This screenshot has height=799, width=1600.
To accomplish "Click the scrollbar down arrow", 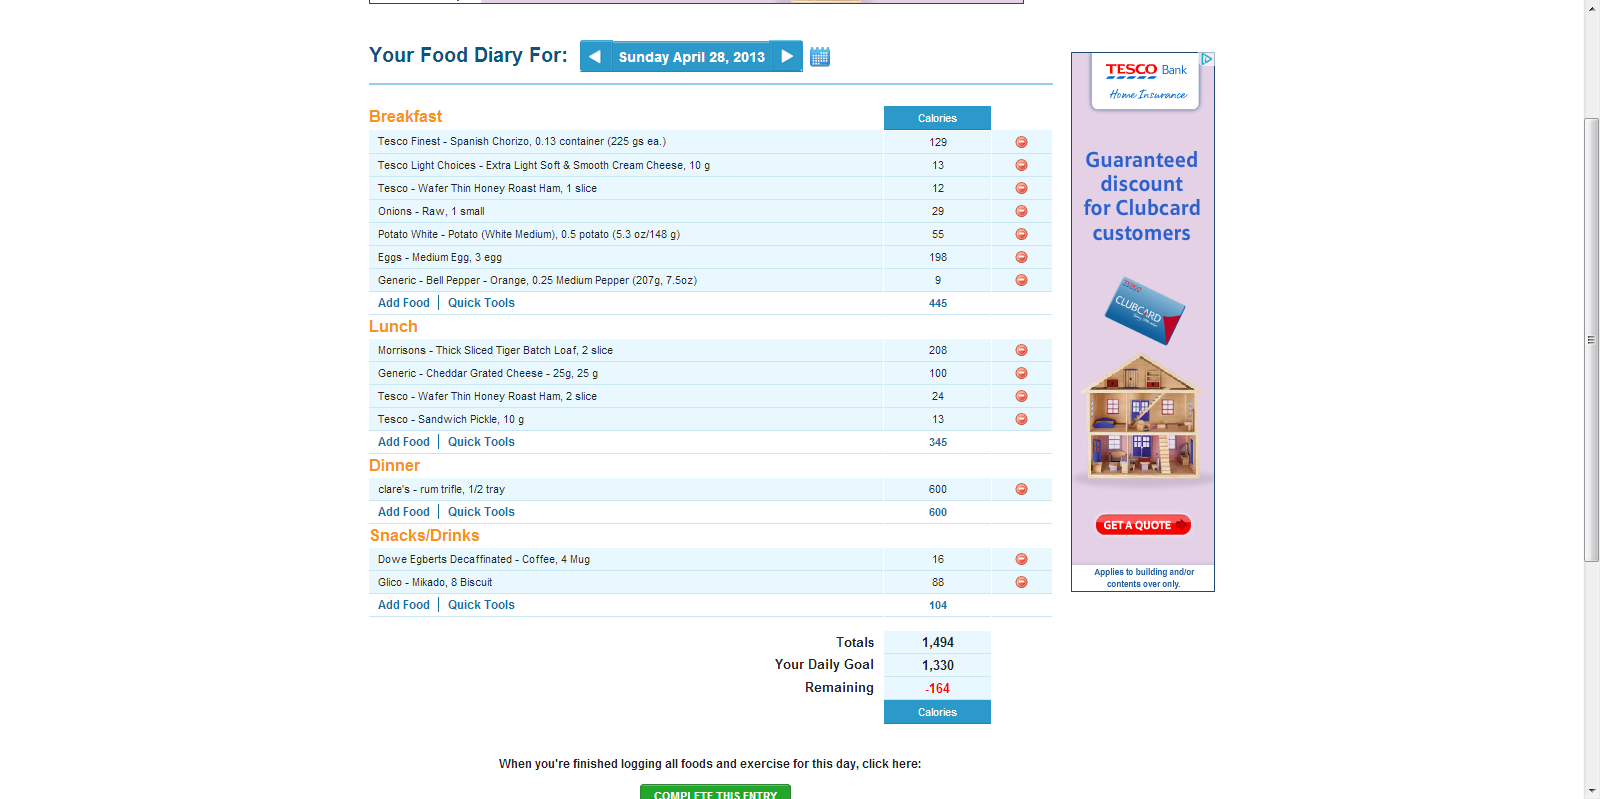I will click(1591, 790).
